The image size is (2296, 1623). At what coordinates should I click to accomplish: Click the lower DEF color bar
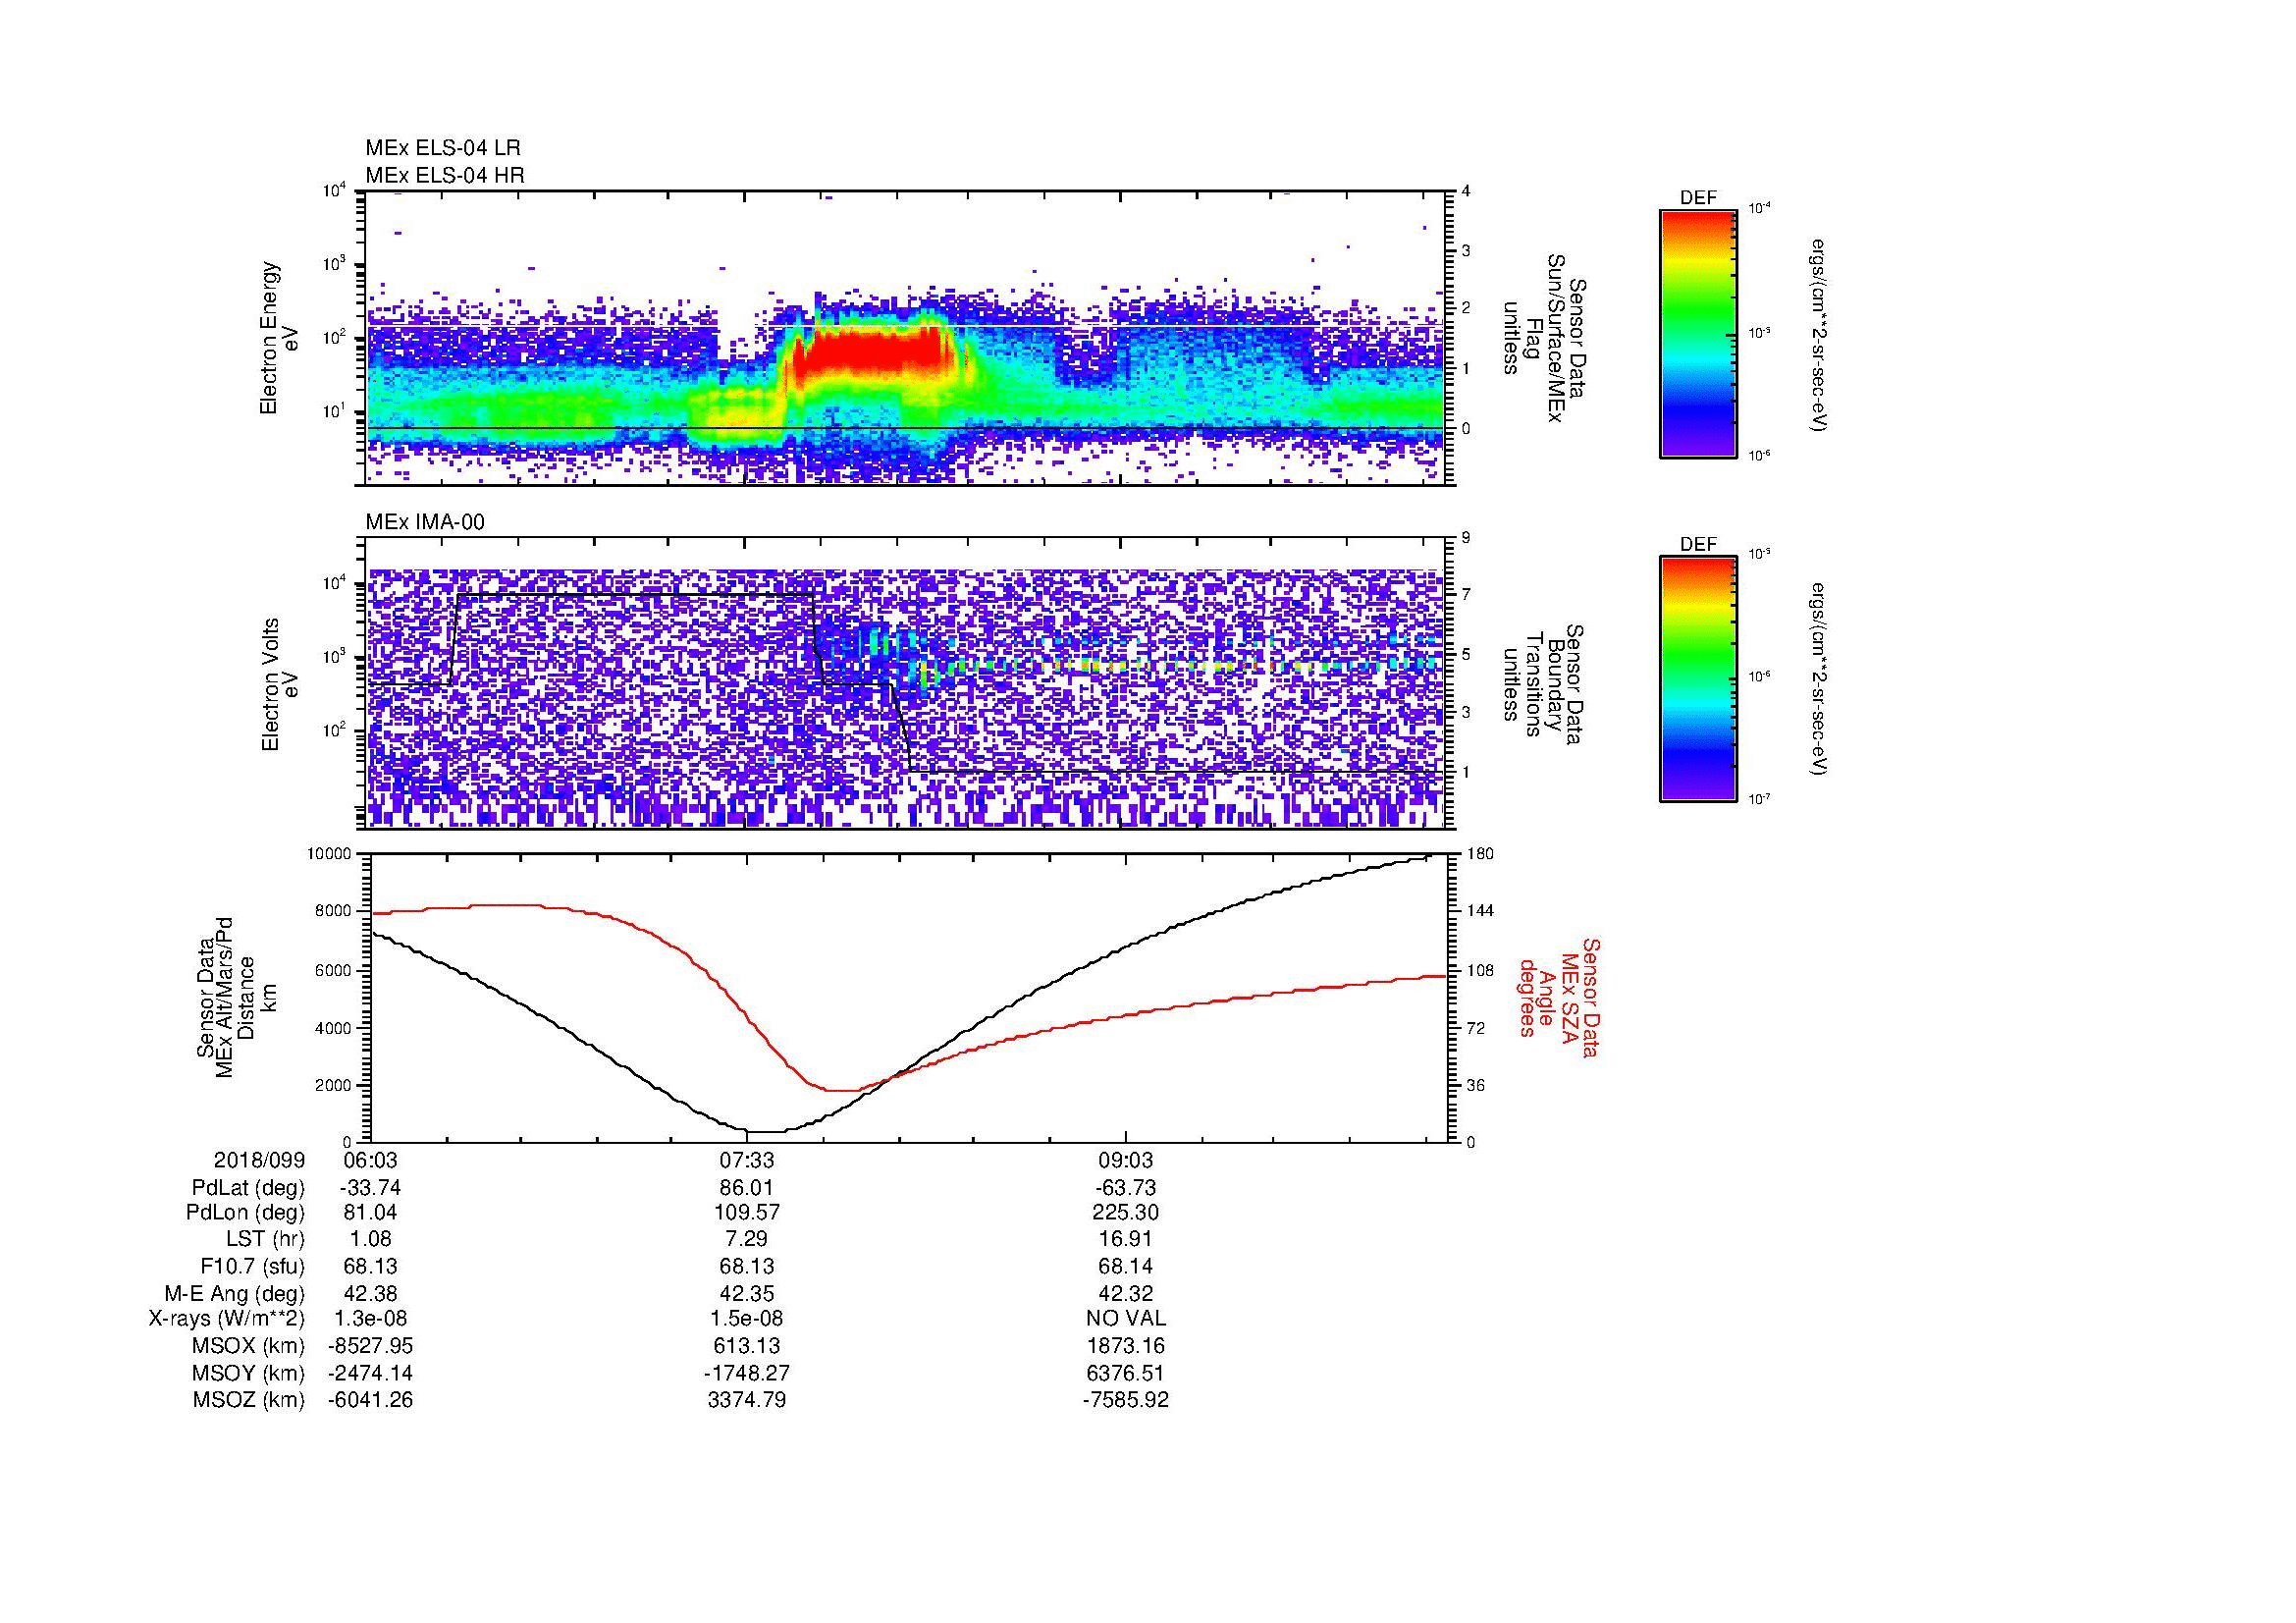coord(1698,679)
